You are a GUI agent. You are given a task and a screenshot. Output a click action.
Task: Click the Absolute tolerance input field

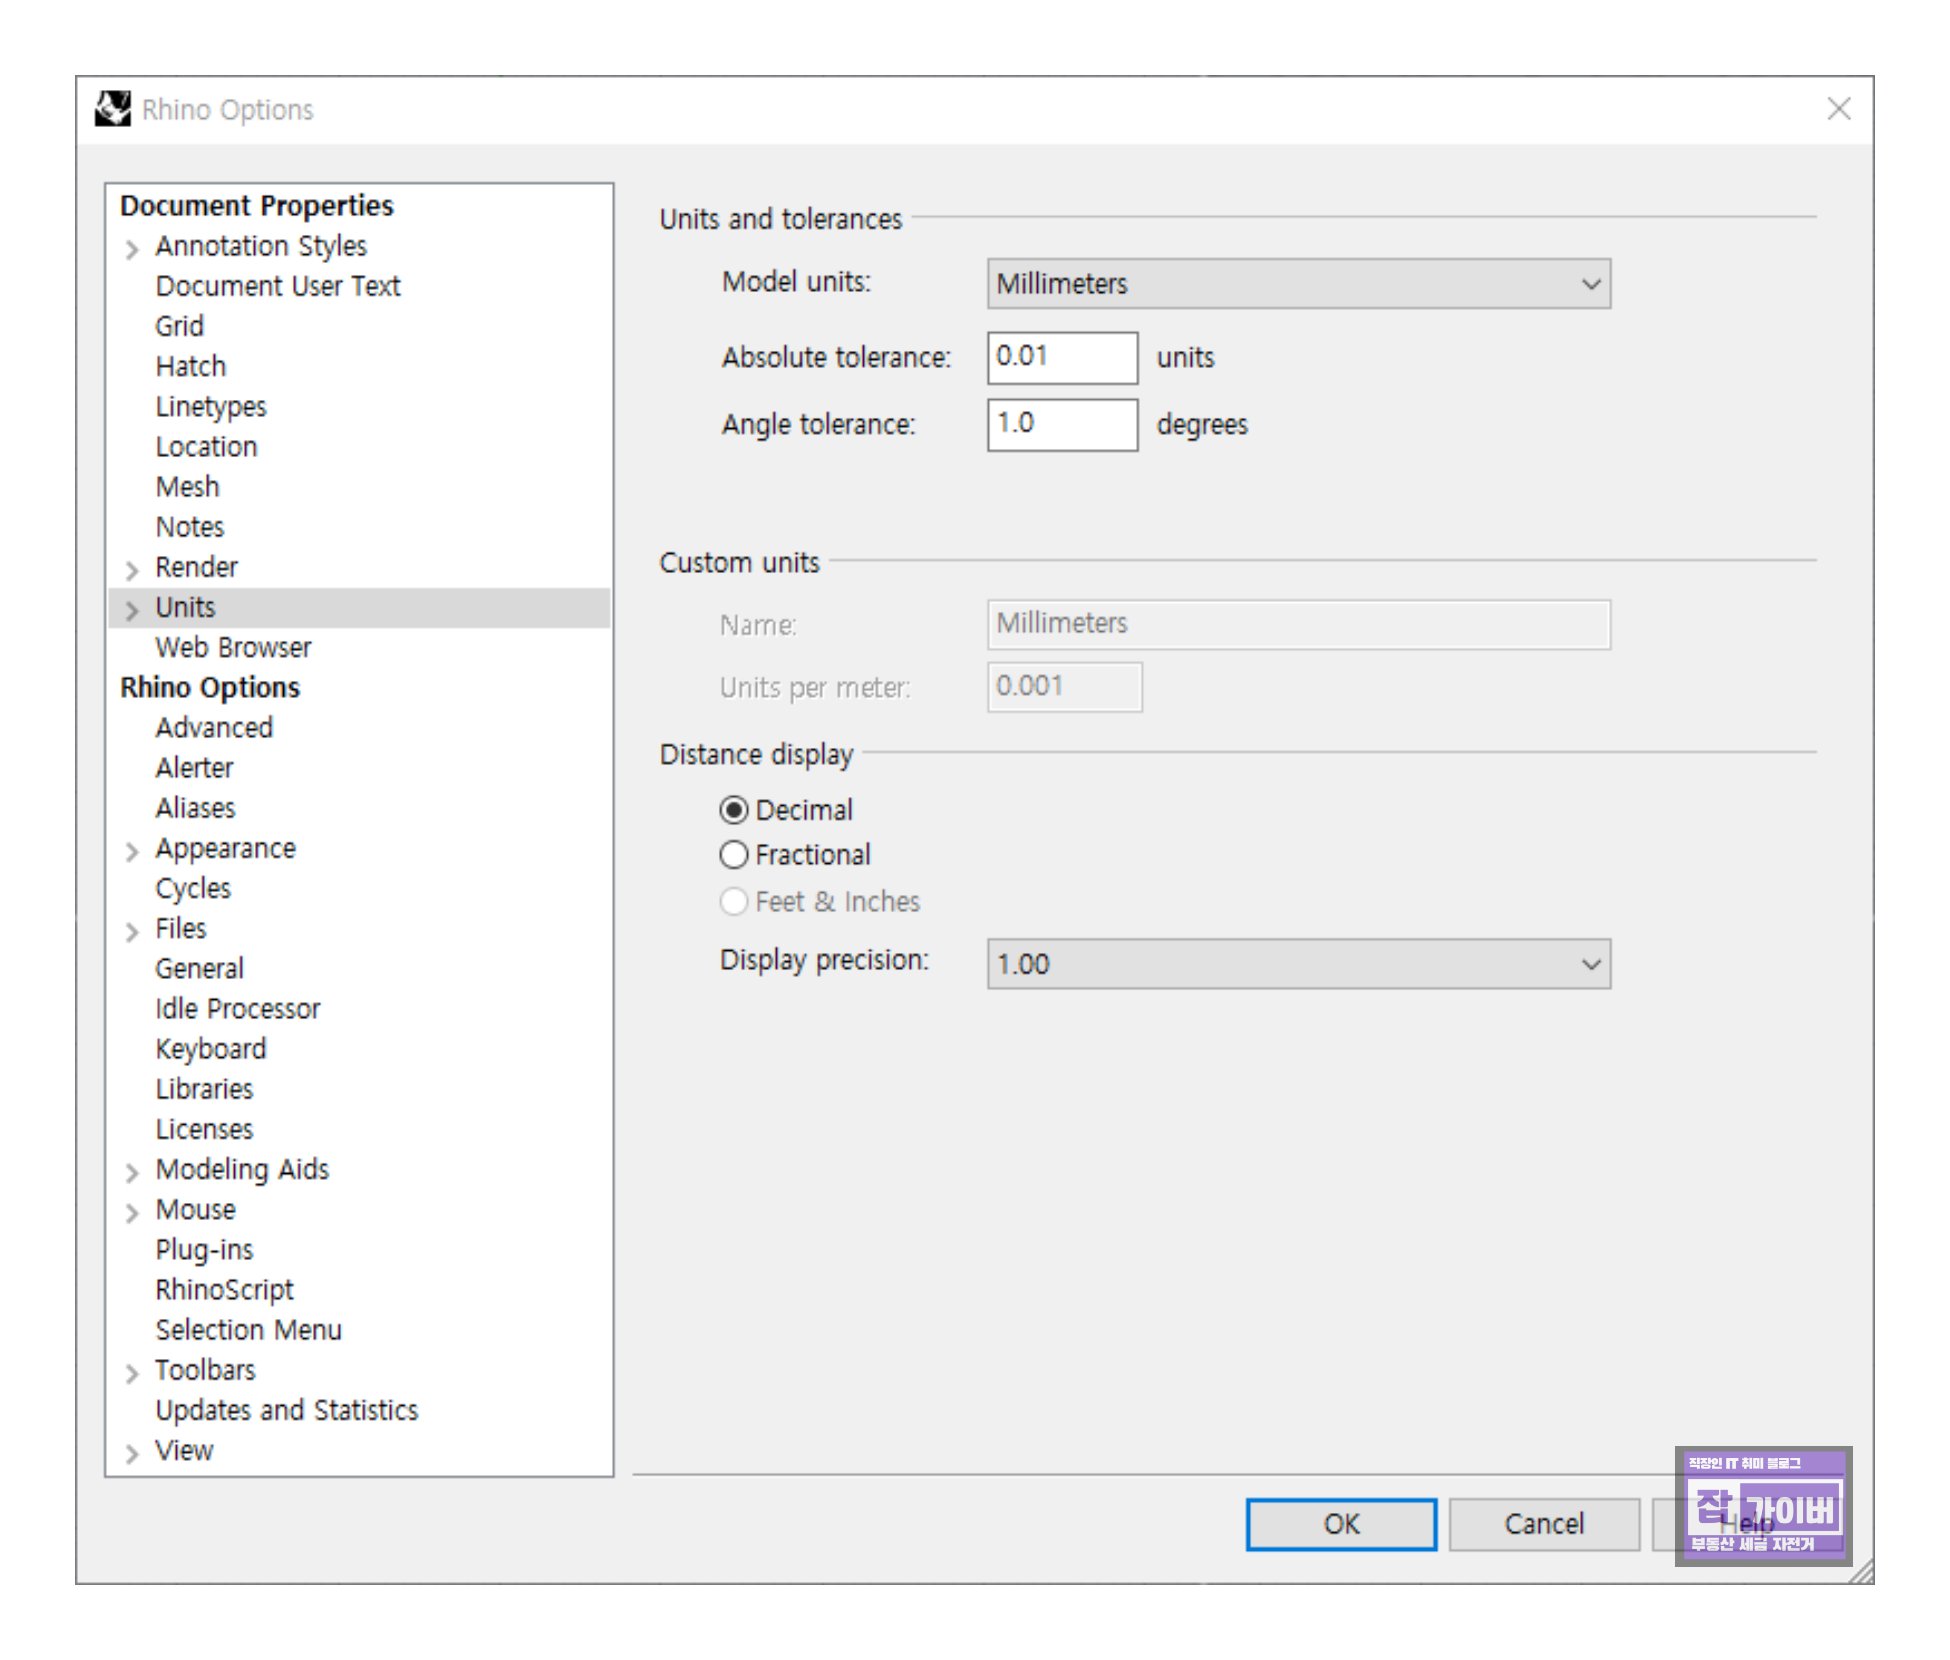click(x=1061, y=357)
